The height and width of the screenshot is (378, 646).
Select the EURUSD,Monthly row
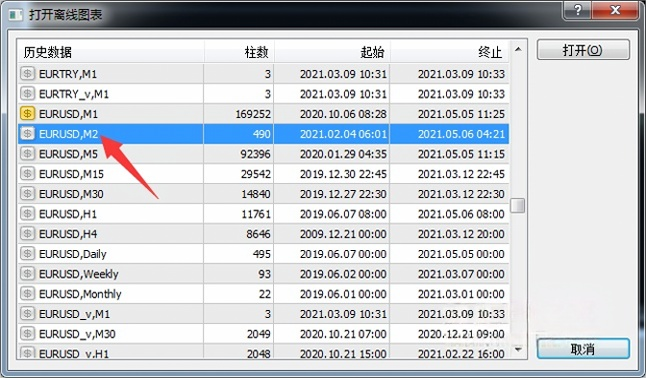[264, 294]
